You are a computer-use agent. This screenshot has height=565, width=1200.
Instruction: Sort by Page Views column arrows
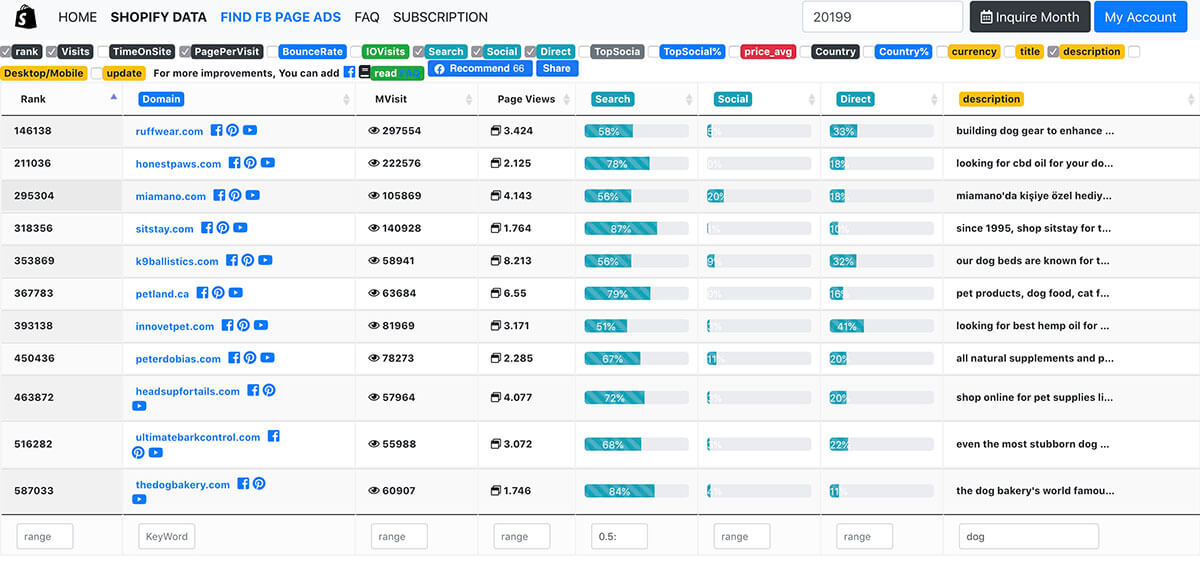coord(567,99)
